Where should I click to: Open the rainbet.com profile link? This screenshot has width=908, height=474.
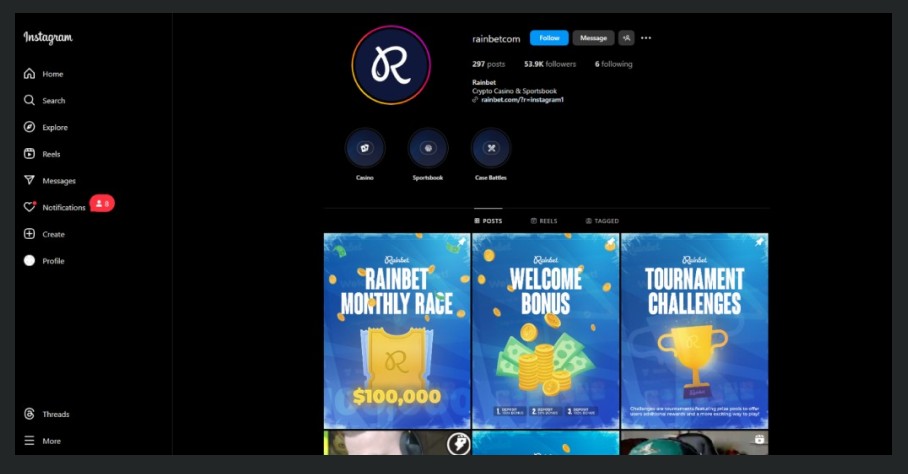click(x=522, y=100)
